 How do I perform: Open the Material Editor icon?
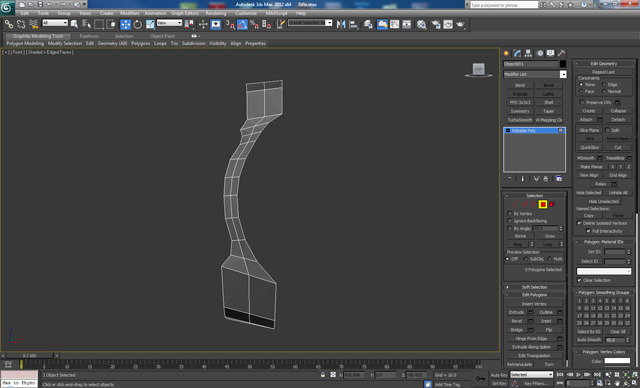tap(422, 24)
